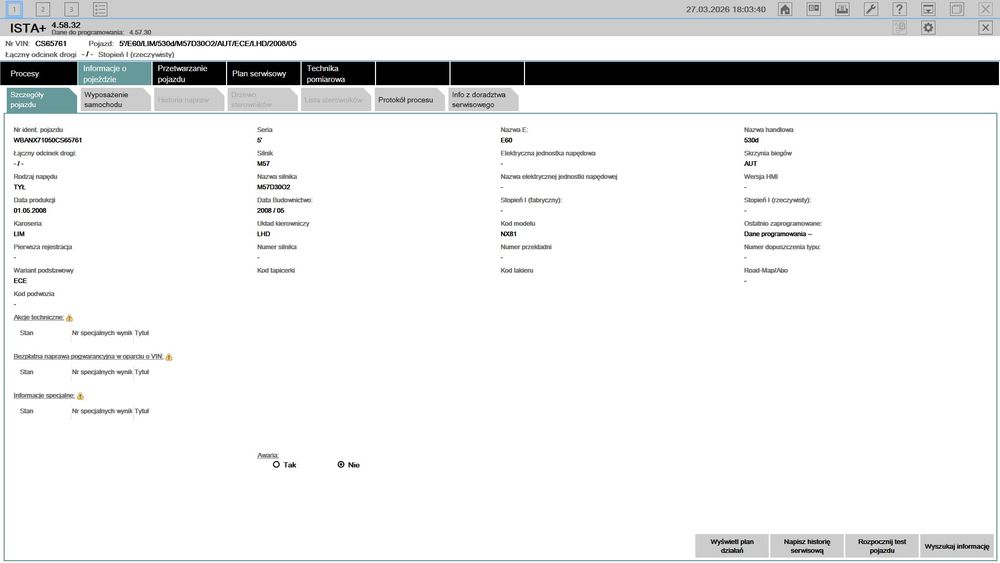Open help with the question mark icon
Image resolution: width=1000 pixels, height=563 pixels.
pyautogui.click(x=899, y=9)
